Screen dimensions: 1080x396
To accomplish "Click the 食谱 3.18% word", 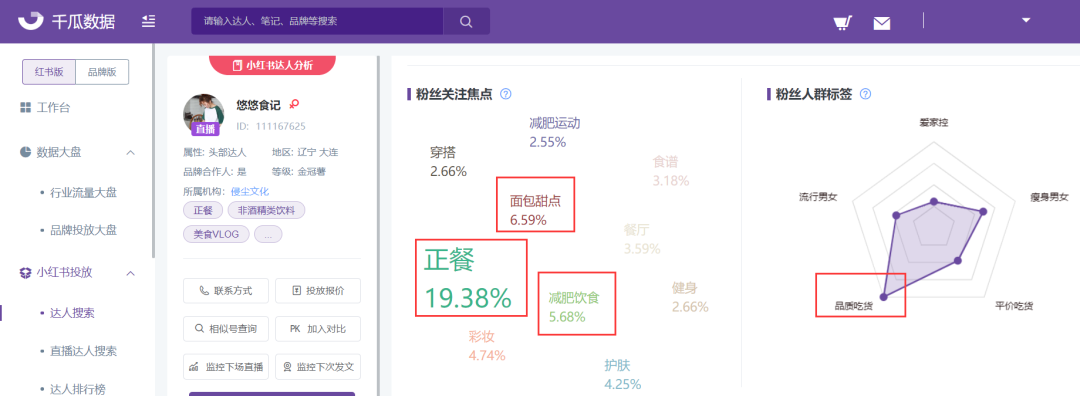I will pyautogui.click(x=670, y=171).
